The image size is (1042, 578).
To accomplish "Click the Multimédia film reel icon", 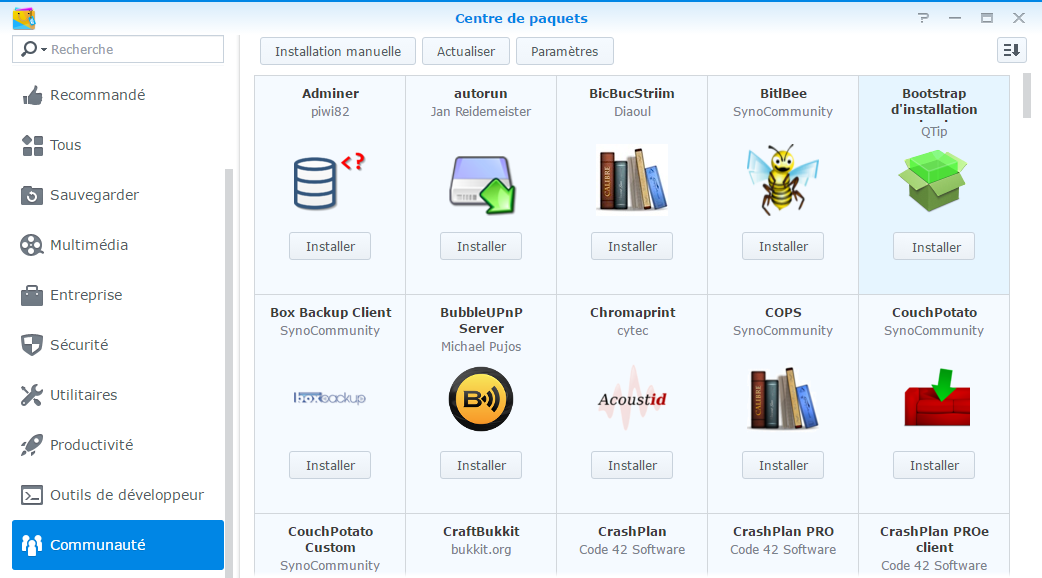I will pos(32,245).
